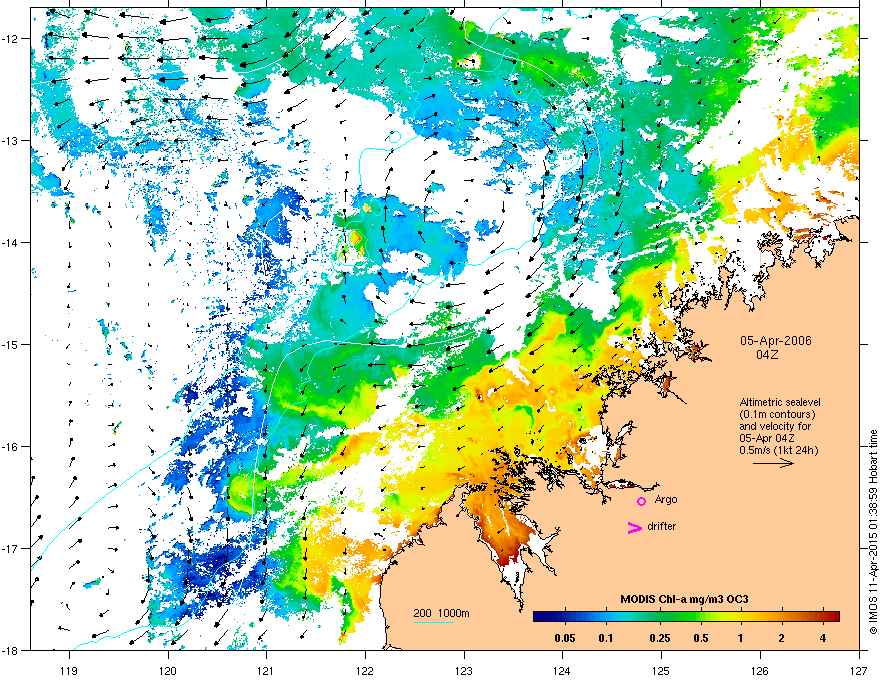
Task: Click colorbar value 1
Action: tap(741, 638)
